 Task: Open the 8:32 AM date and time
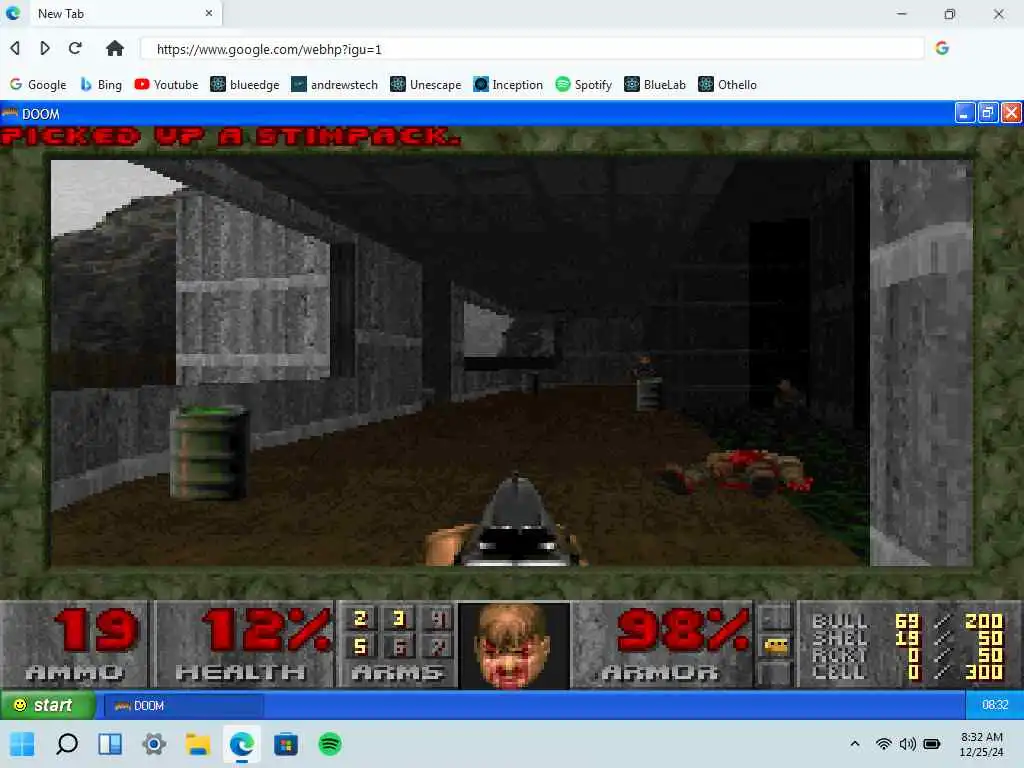(x=982, y=744)
